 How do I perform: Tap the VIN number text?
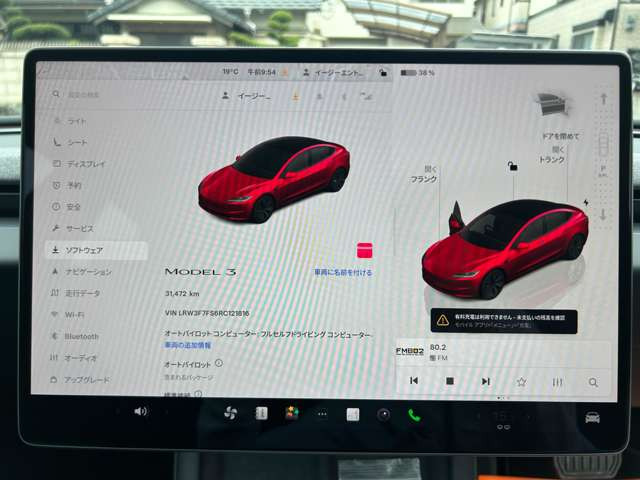tap(207, 313)
